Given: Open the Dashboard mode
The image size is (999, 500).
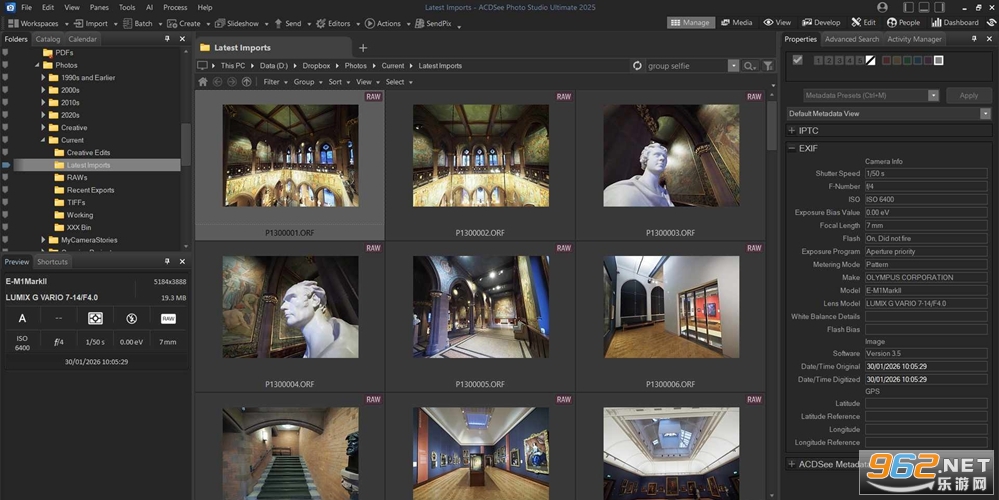Looking at the screenshot, I should [x=955, y=22].
